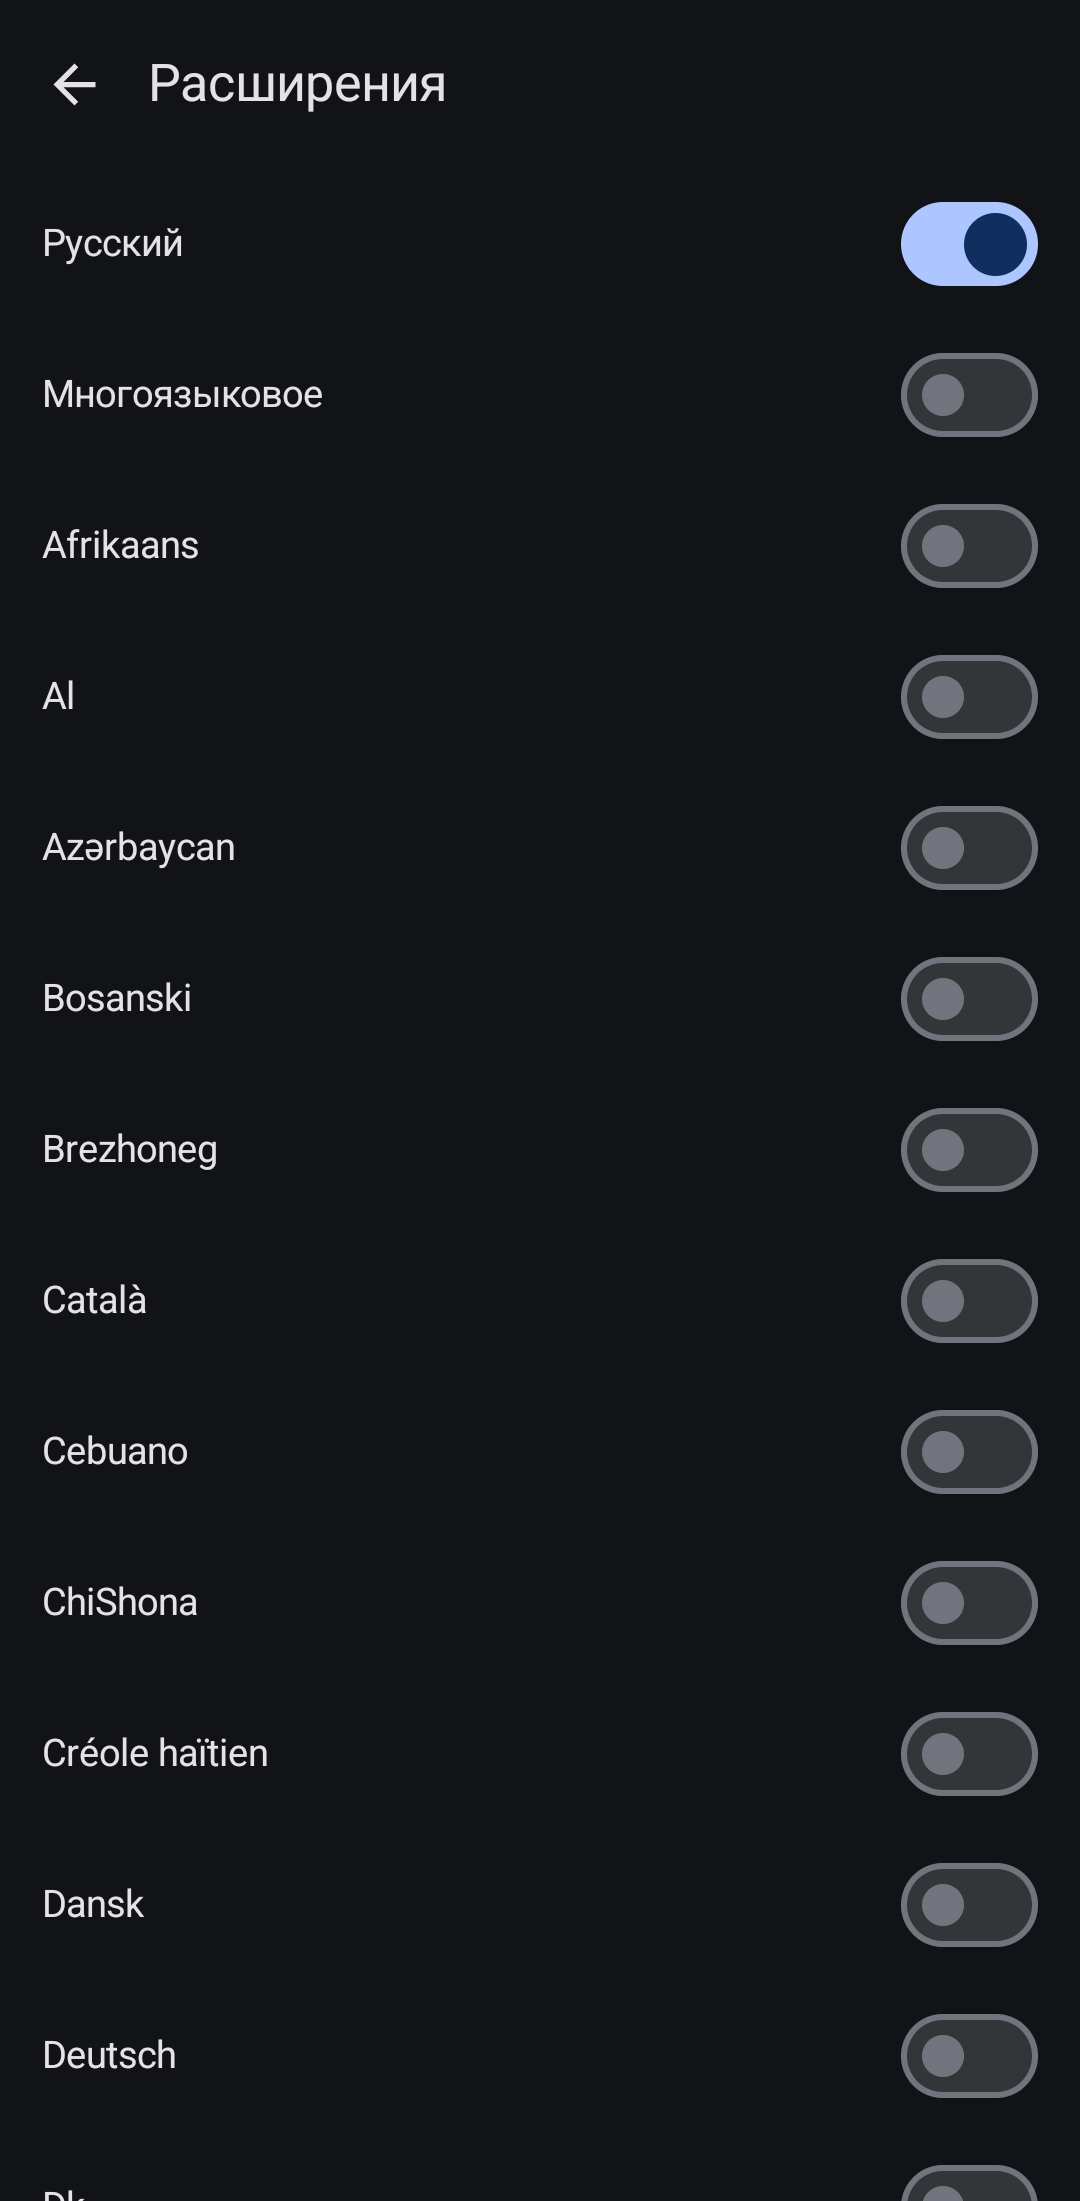
Task: Enable the Cebuano toggle
Action: click(968, 1452)
